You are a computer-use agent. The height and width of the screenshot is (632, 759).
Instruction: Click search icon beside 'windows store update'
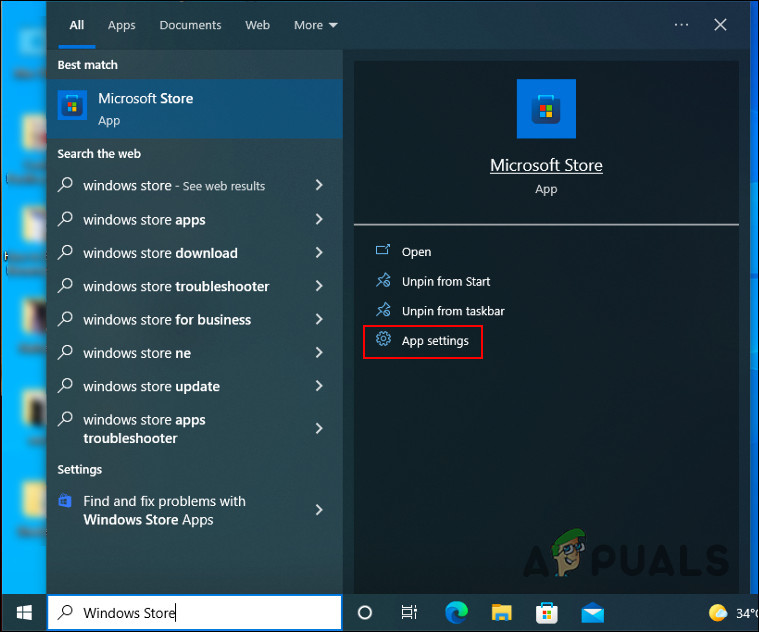[x=65, y=386]
